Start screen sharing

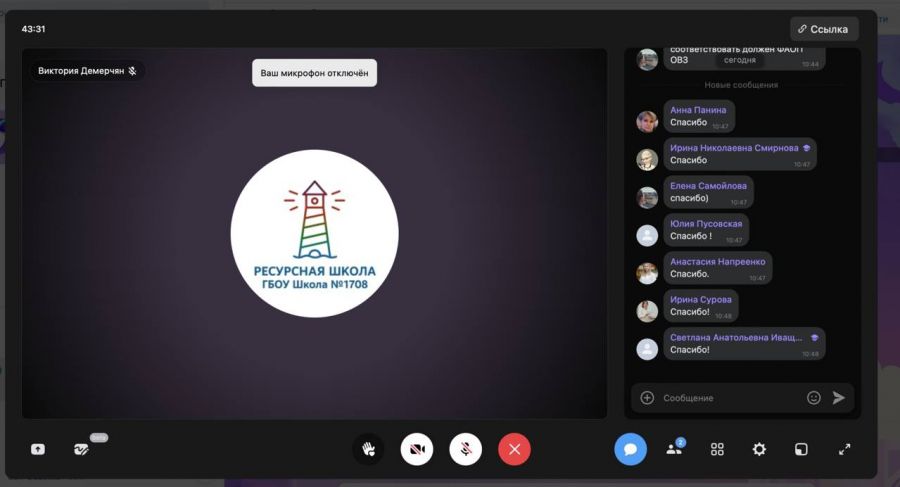pos(38,449)
